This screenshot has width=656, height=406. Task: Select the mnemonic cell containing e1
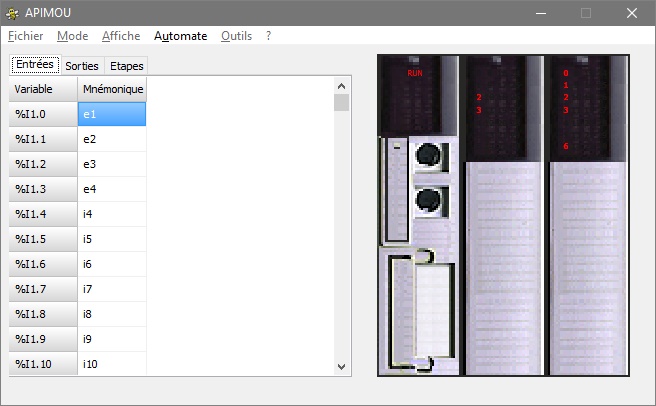pos(112,114)
